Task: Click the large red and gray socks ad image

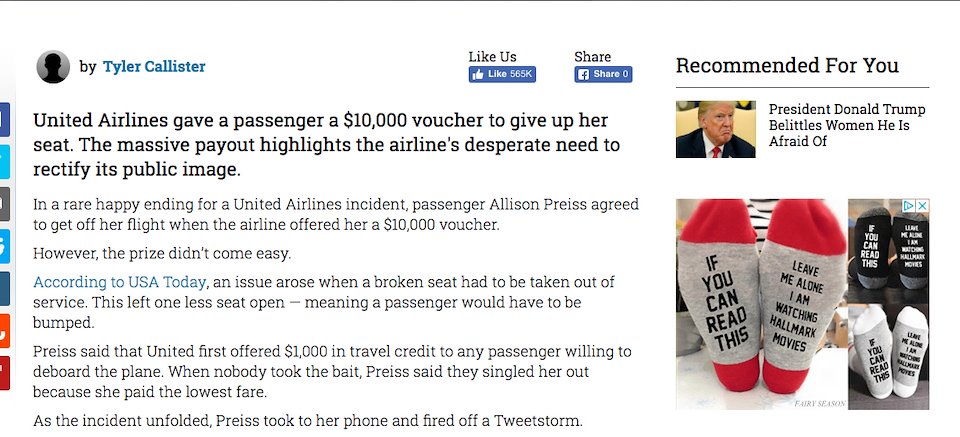Action: pos(761,304)
